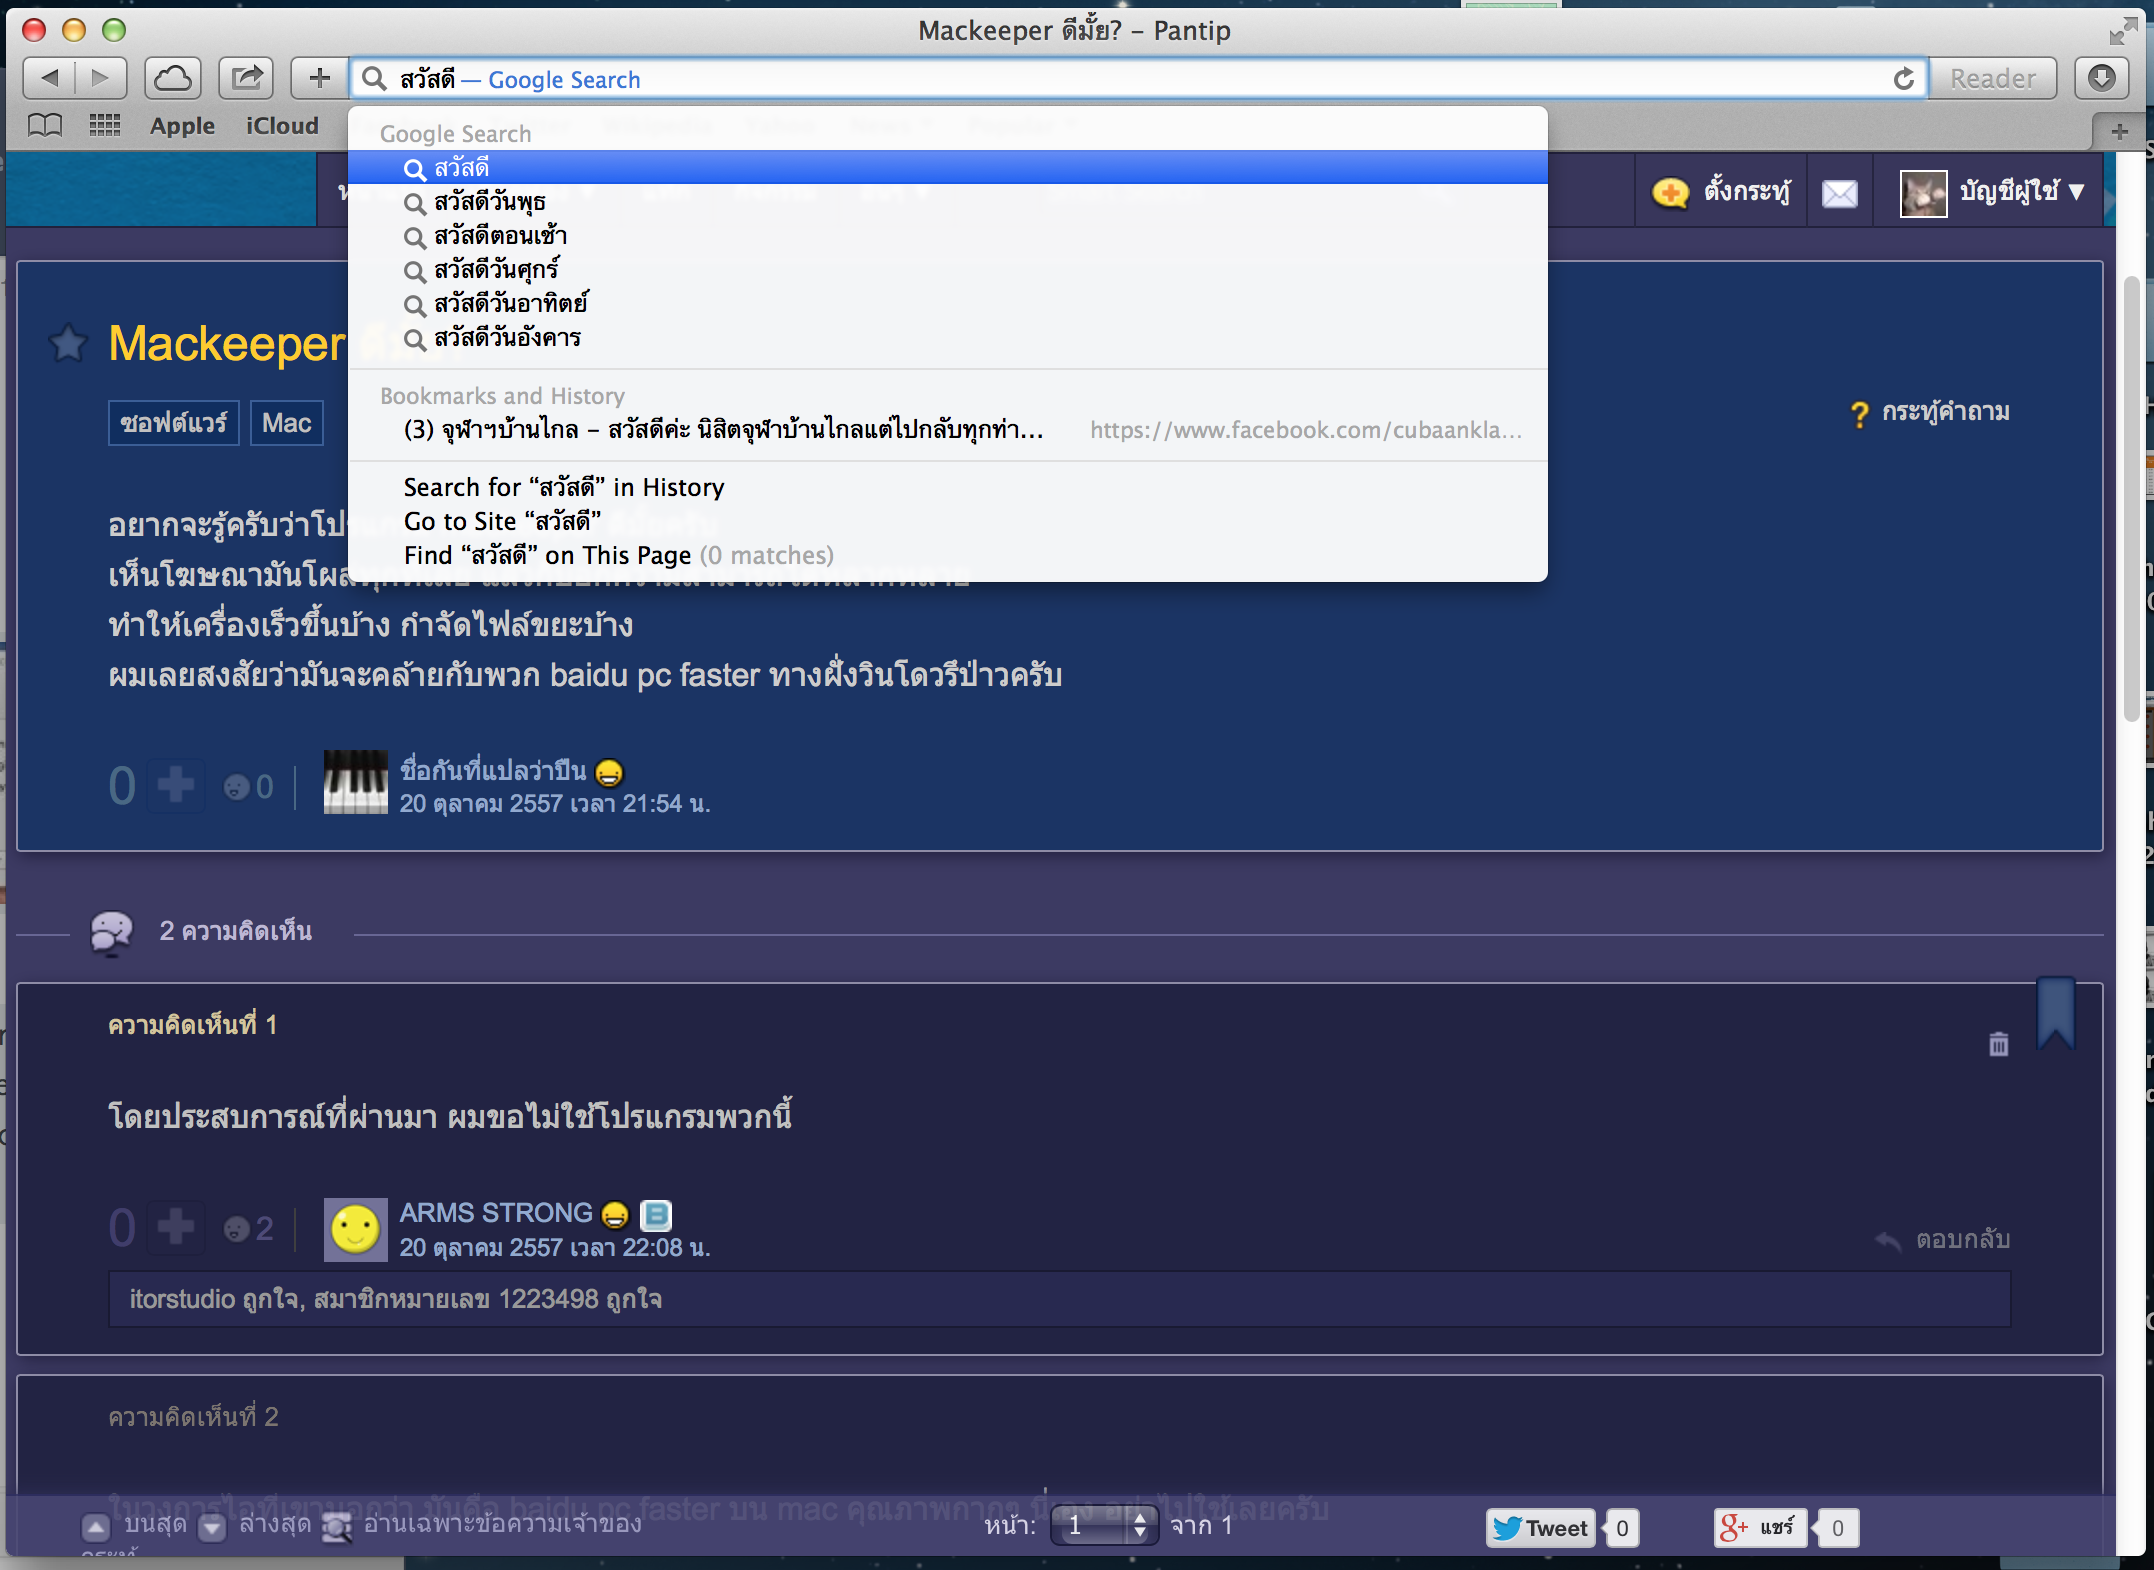Open the iCloud Tabs cloud button
Image resolution: width=2154 pixels, height=1570 pixels.
pos(173,78)
